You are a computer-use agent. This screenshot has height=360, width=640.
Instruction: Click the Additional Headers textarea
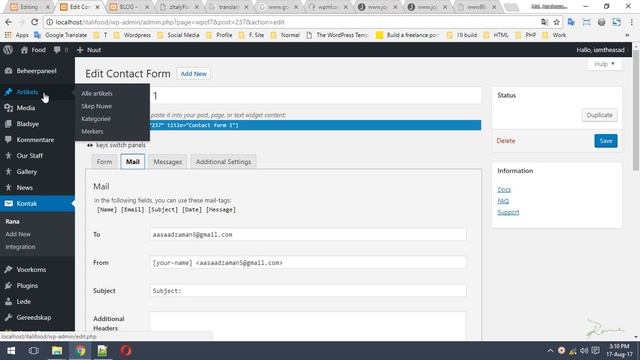308,326
